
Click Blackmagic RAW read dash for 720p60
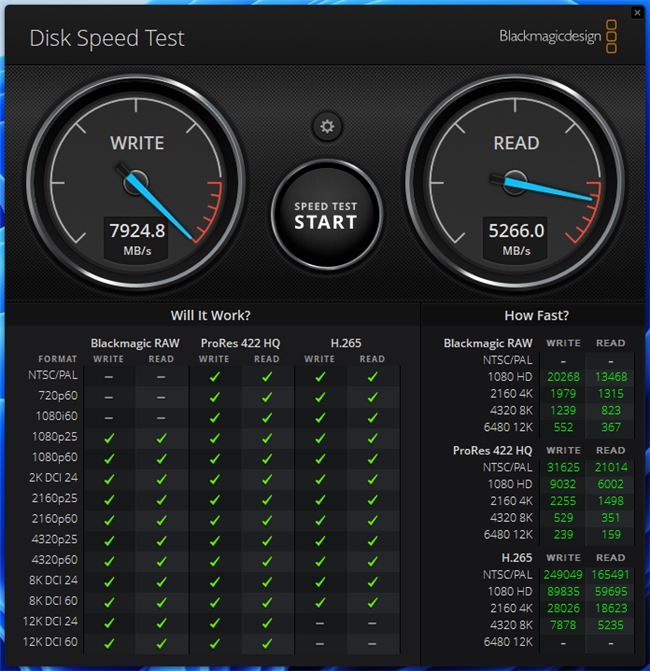click(x=161, y=397)
